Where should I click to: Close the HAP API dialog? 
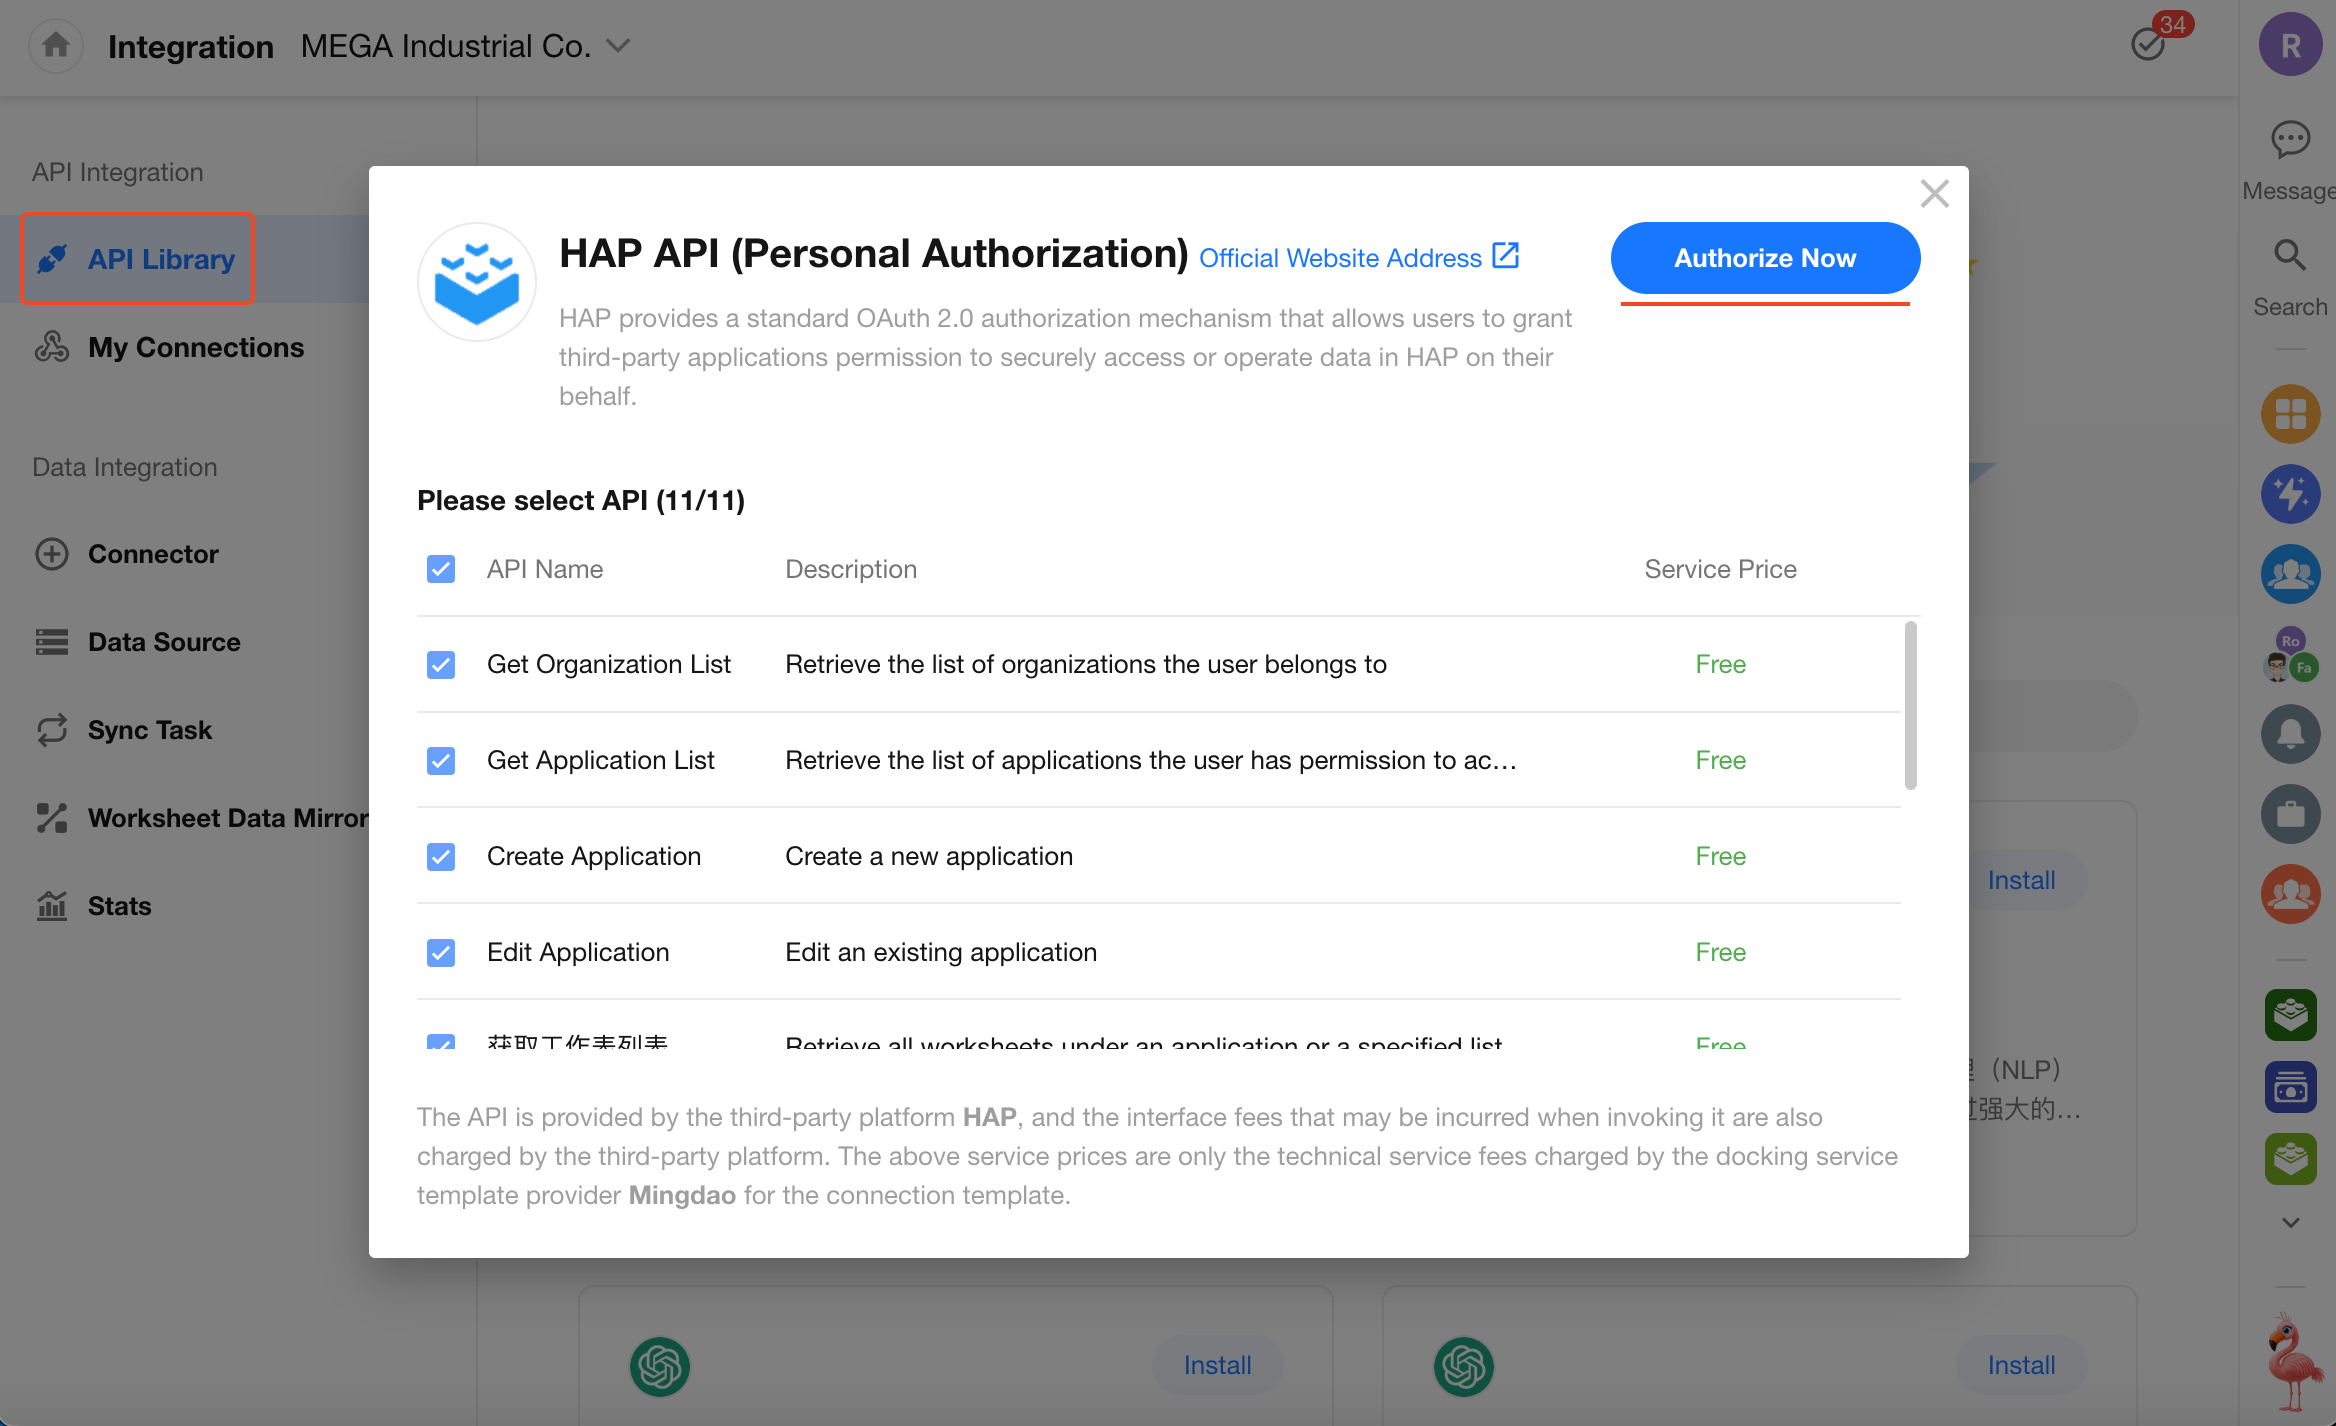1934,194
